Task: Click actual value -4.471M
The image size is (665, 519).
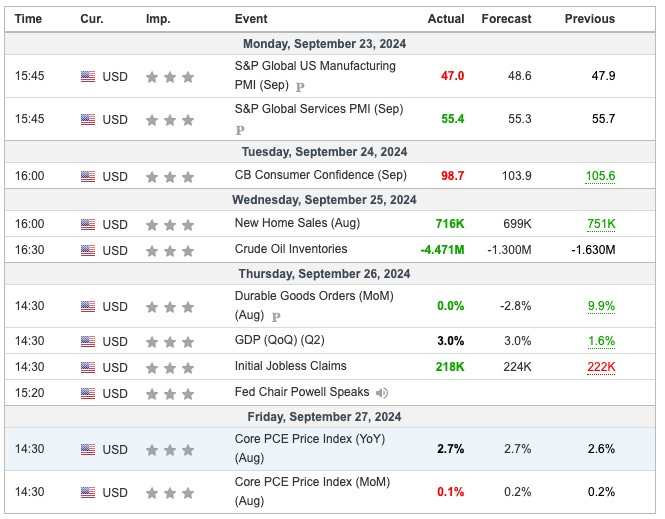Action: [x=442, y=250]
